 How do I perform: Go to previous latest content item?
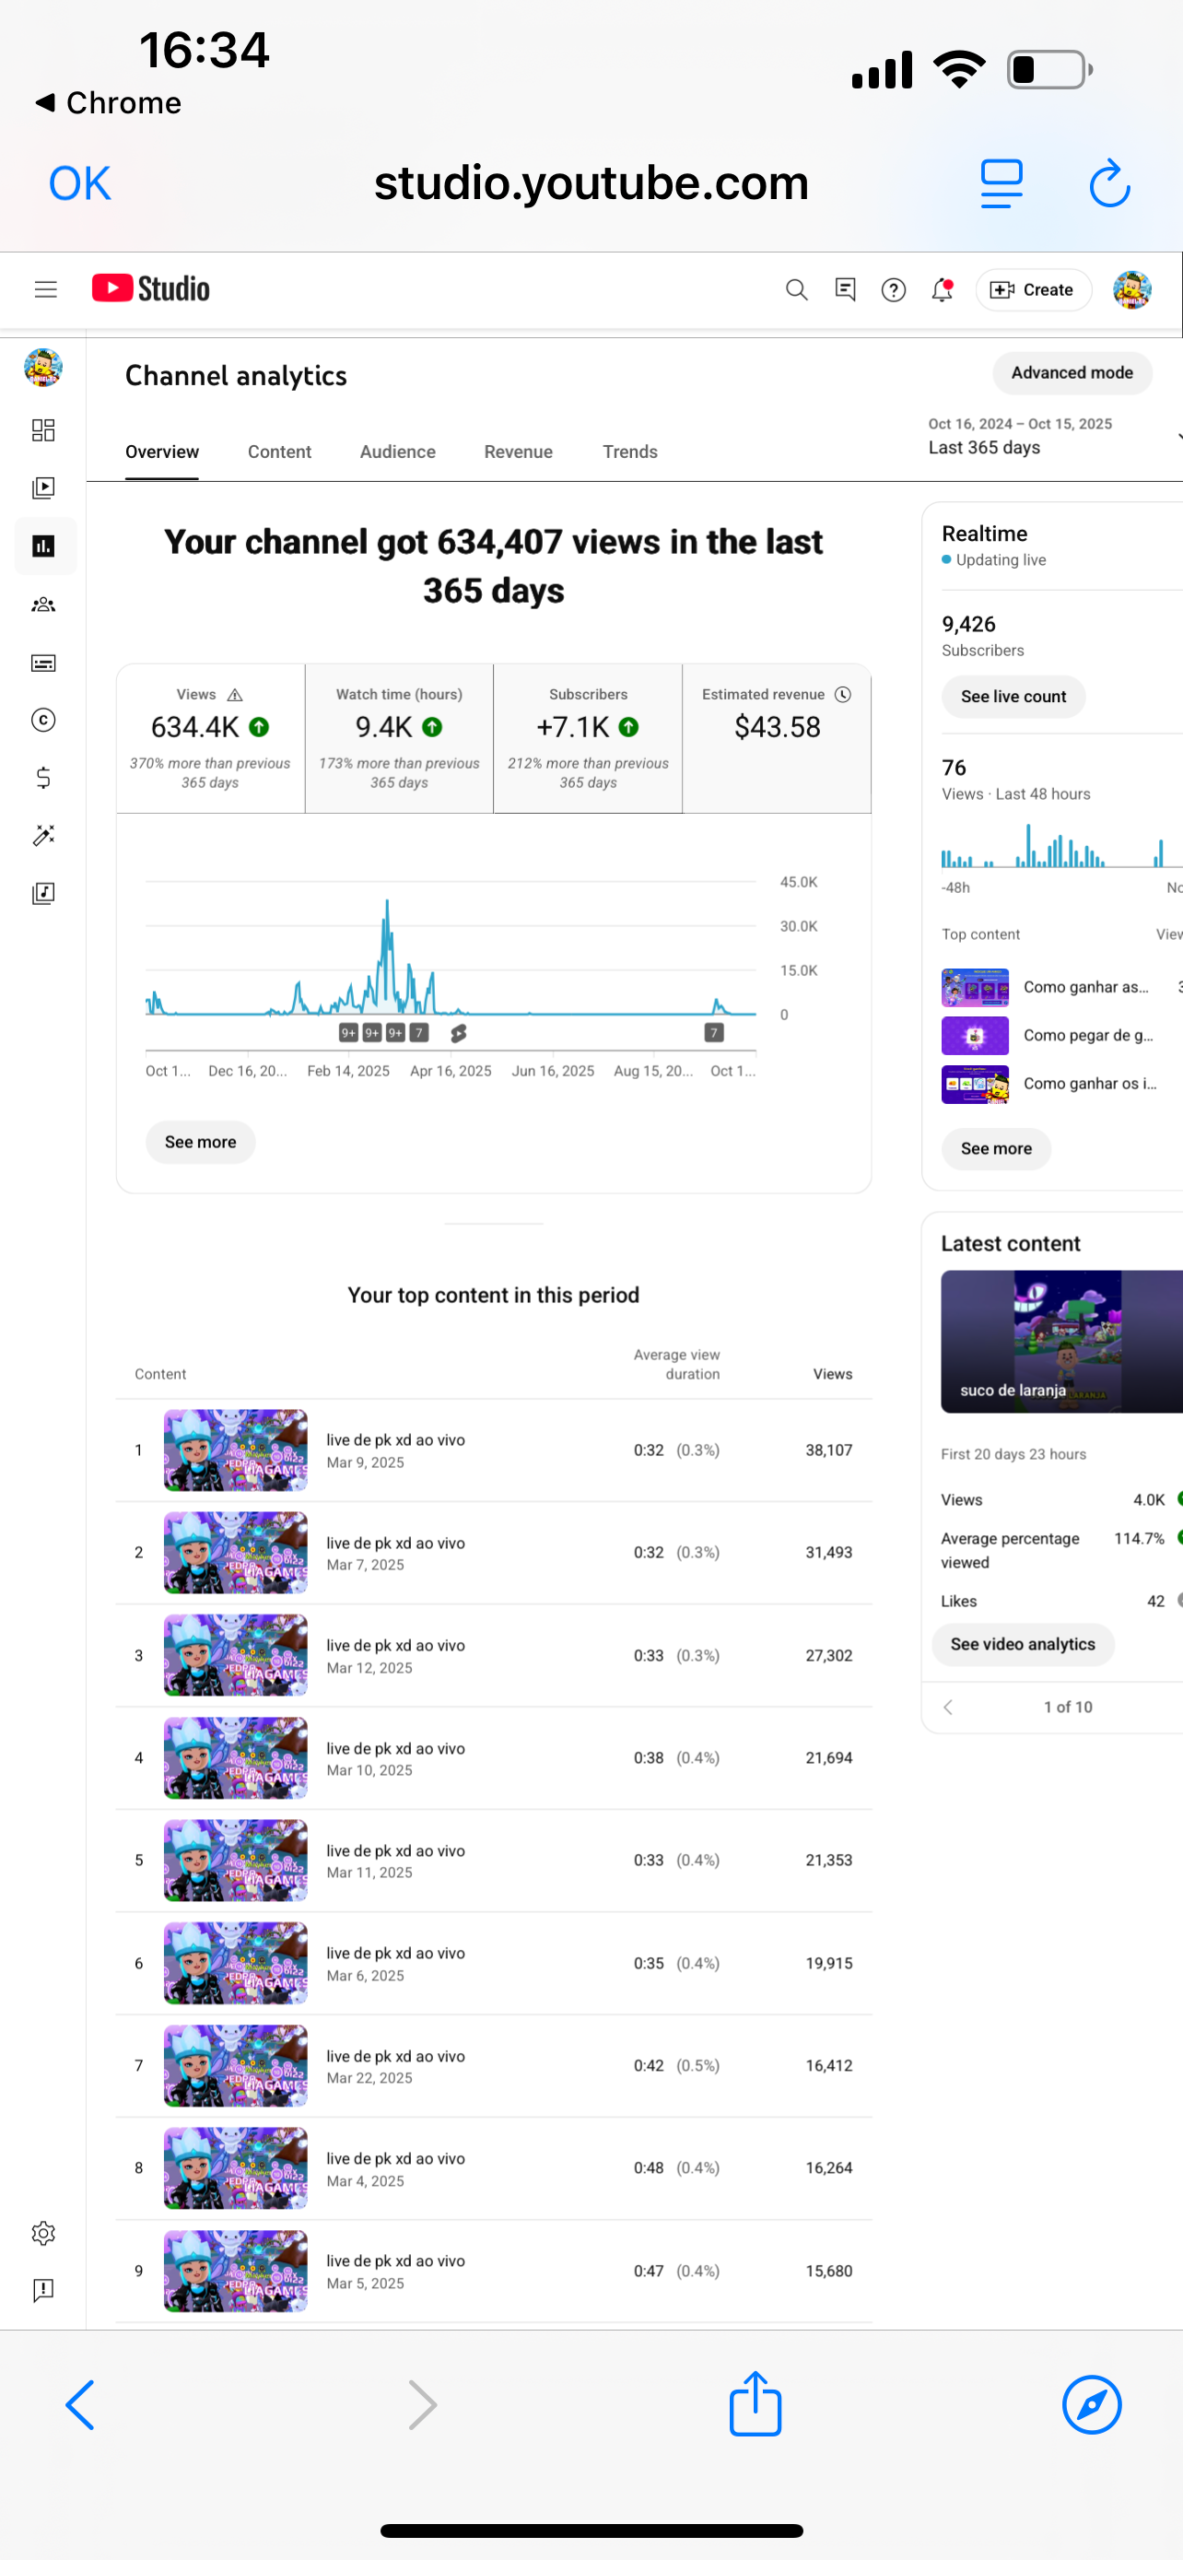948,1707
